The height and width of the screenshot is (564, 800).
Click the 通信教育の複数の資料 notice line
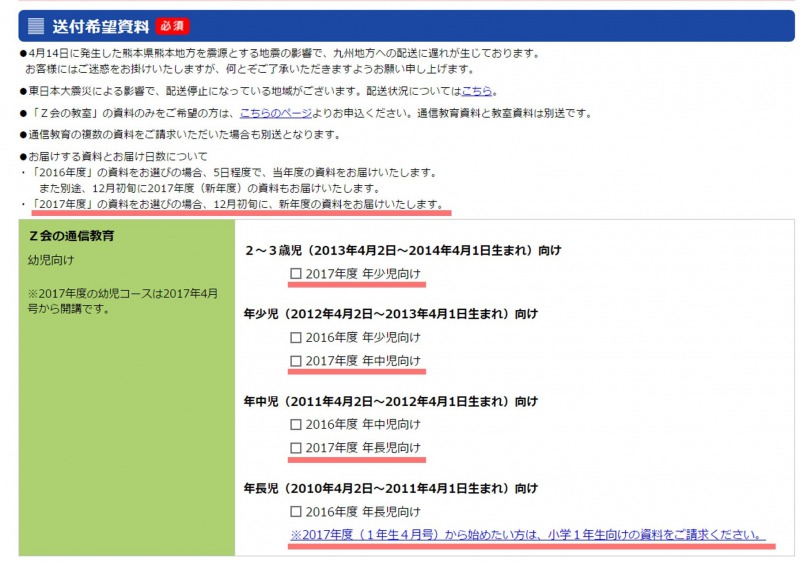180,135
